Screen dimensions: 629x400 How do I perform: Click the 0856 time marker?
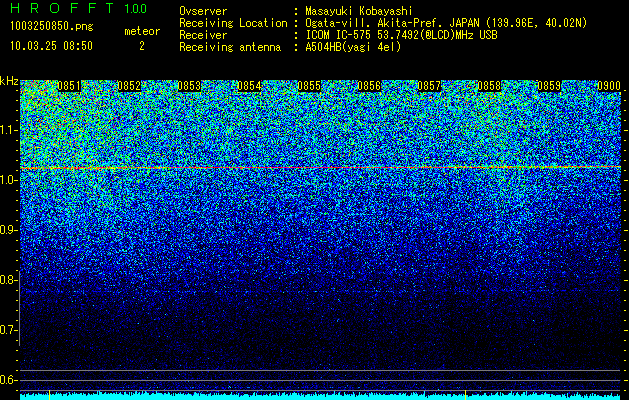pyautogui.click(x=369, y=86)
